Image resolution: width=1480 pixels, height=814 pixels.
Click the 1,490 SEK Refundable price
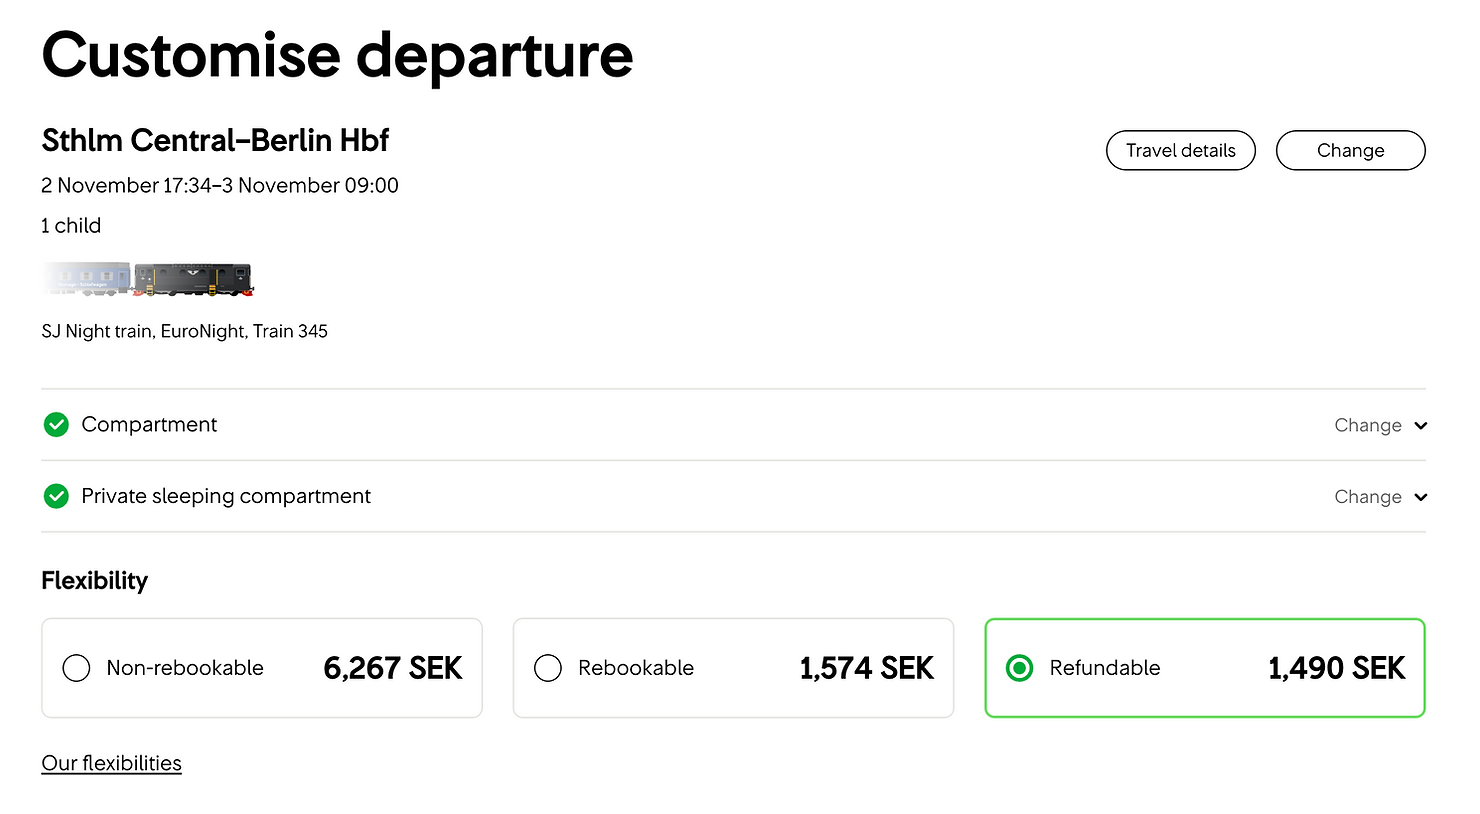(1337, 668)
